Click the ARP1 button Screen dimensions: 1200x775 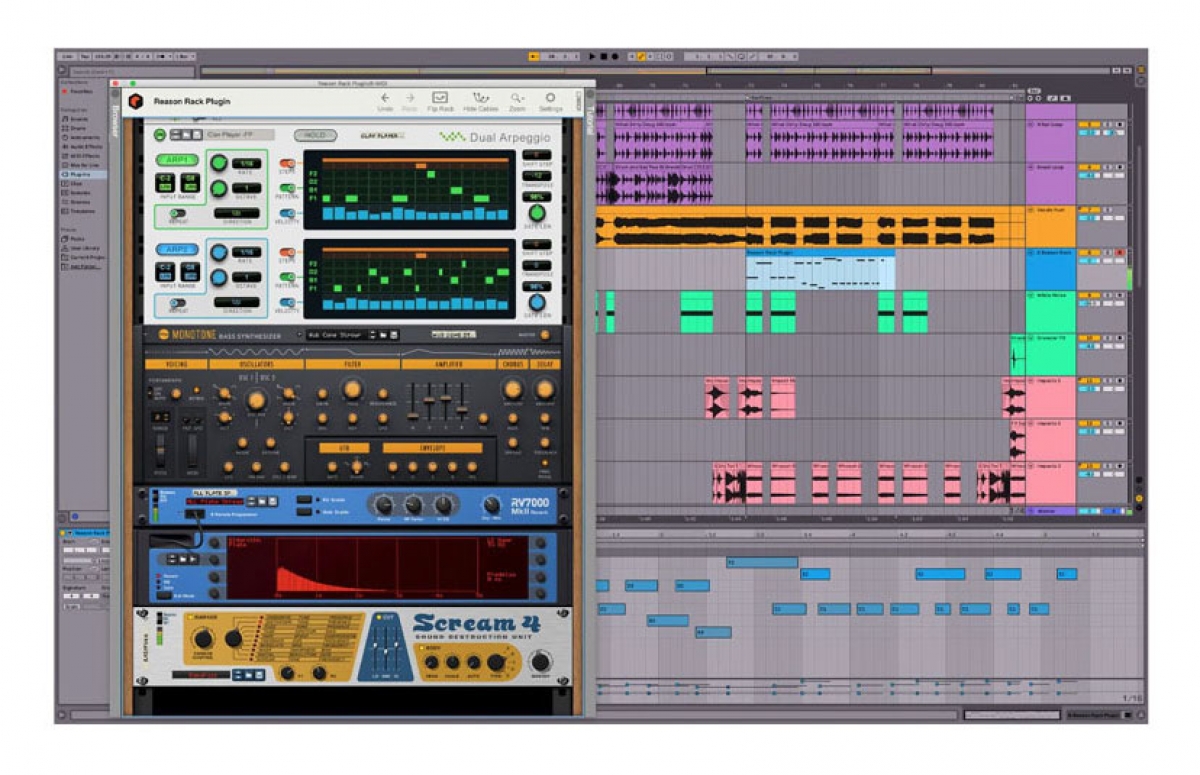point(176,160)
